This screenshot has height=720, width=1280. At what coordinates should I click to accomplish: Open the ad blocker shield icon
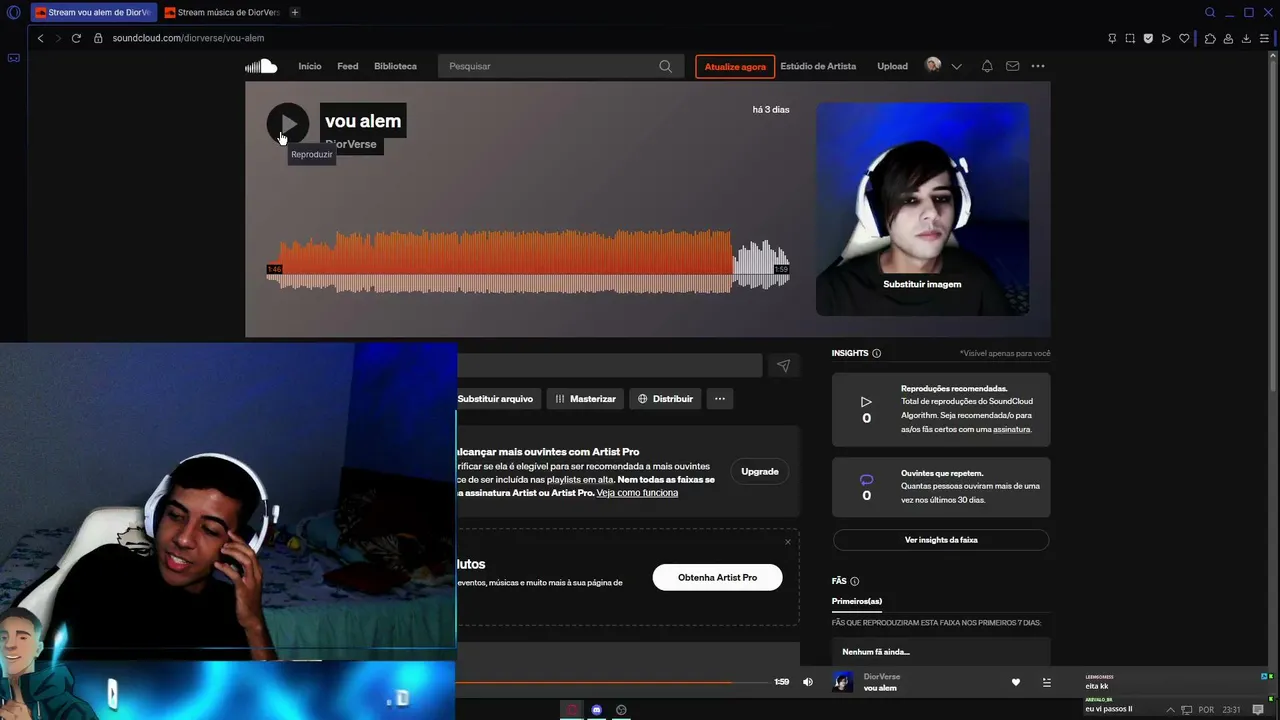pos(1148,38)
